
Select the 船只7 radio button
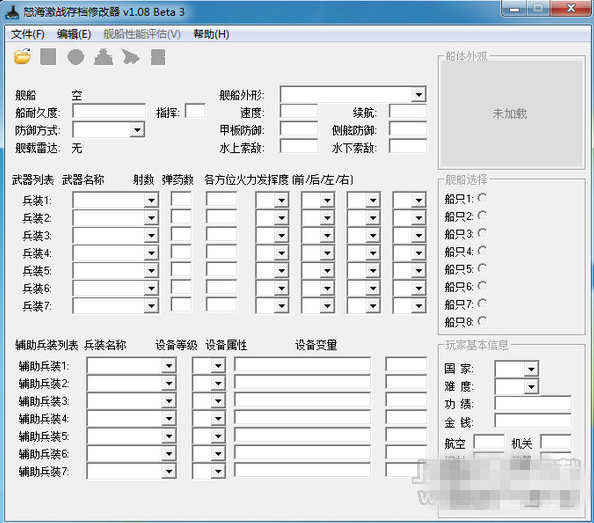click(x=482, y=303)
